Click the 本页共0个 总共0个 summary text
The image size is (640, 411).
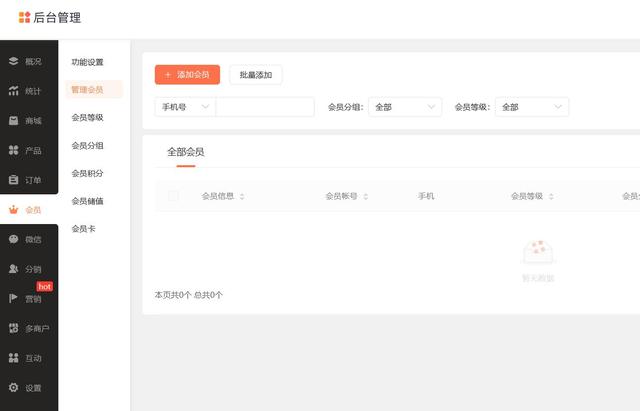(189, 295)
